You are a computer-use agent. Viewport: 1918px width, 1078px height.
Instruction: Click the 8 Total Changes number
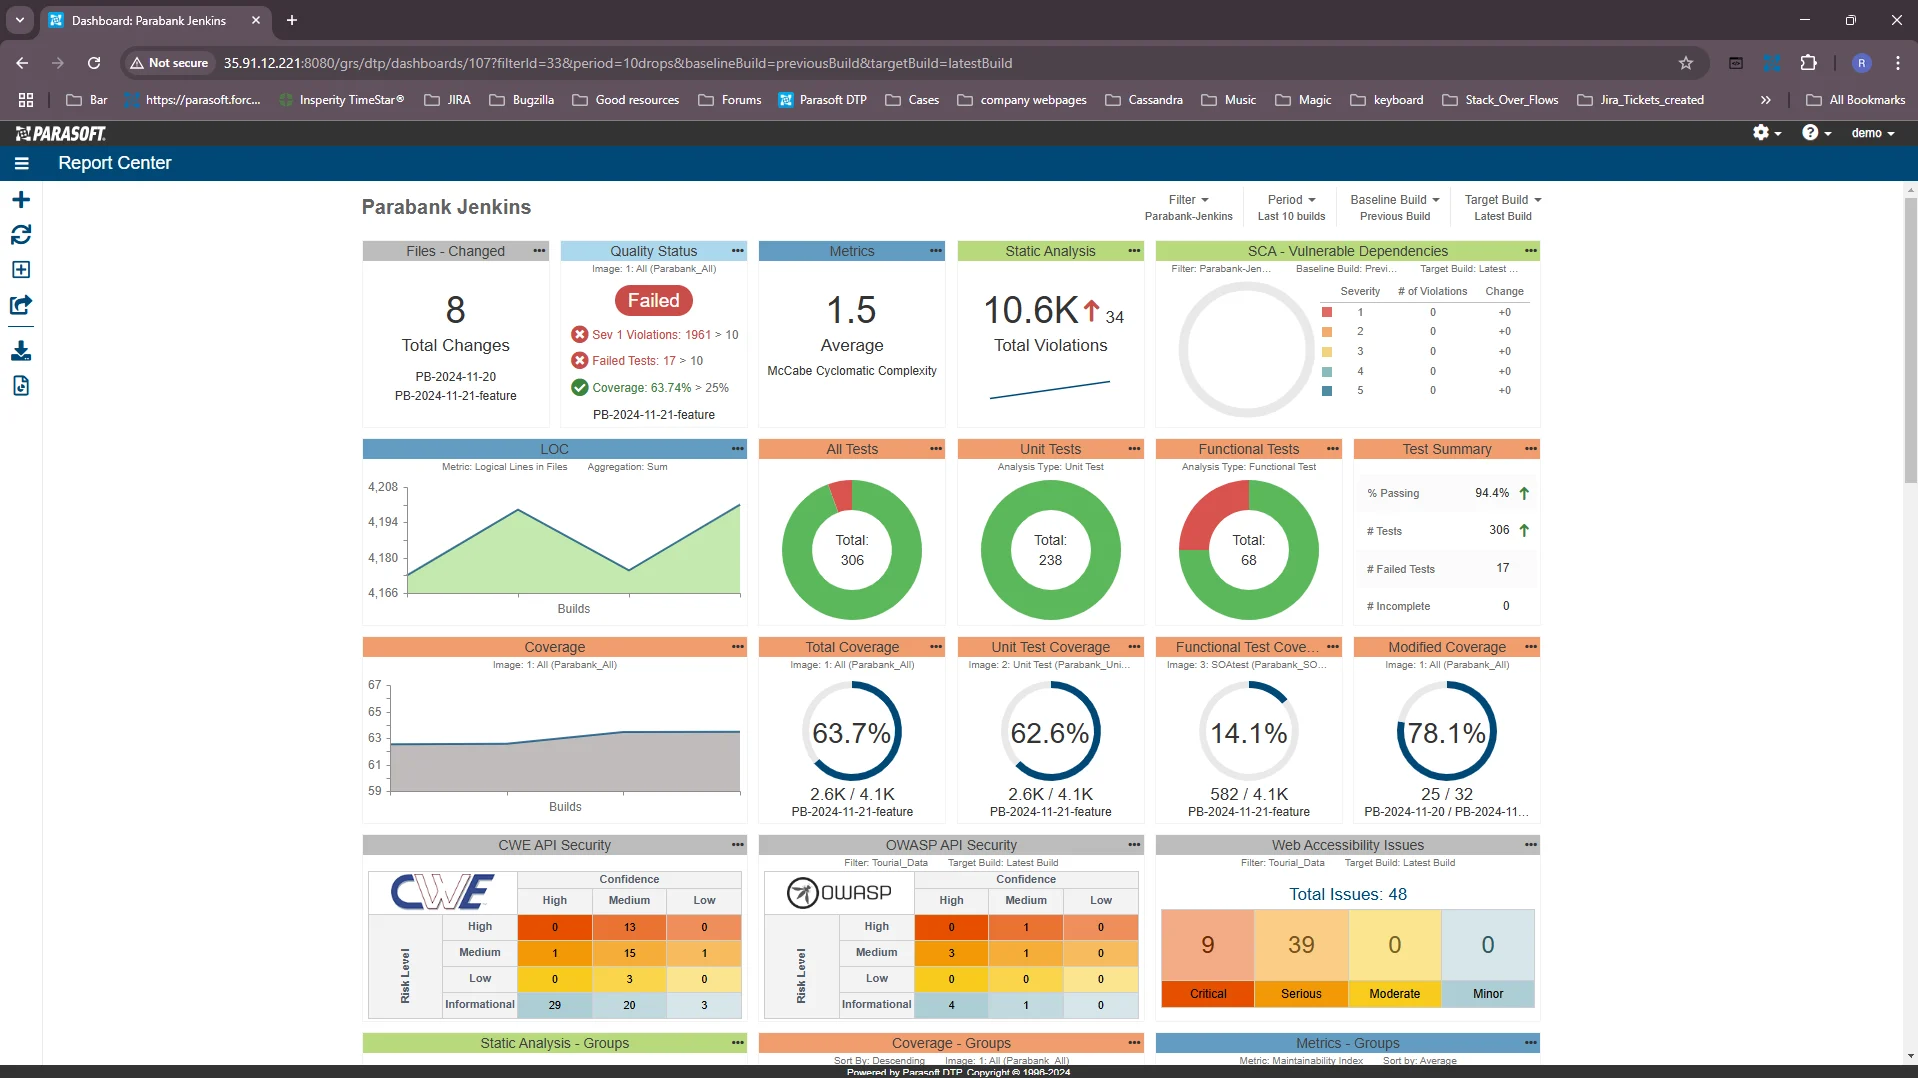point(456,310)
